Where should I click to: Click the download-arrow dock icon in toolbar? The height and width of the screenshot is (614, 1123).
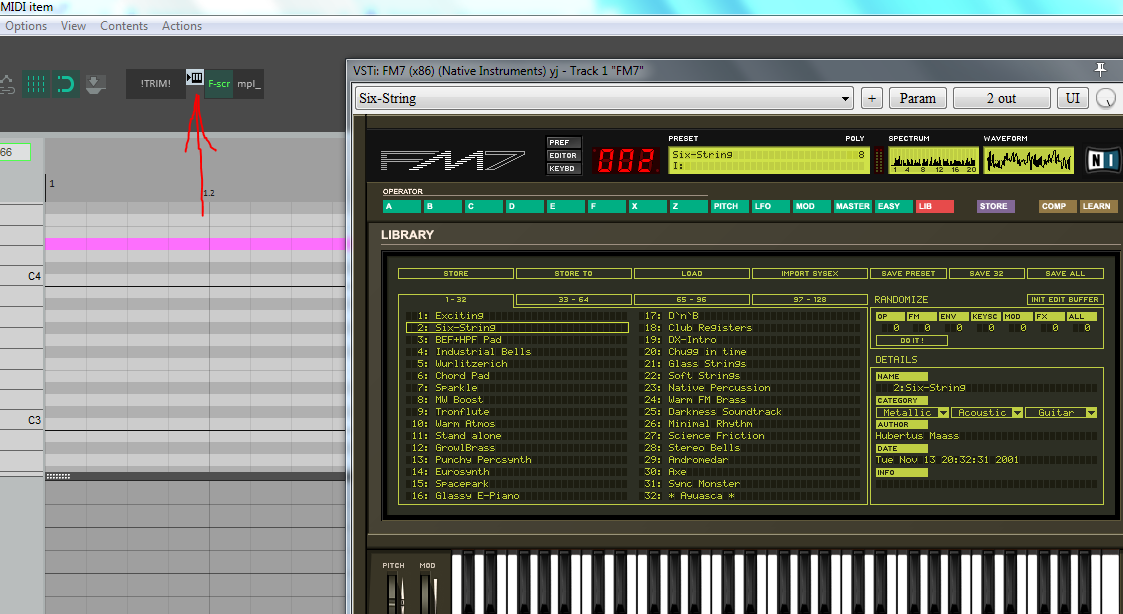tap(95, 85)
